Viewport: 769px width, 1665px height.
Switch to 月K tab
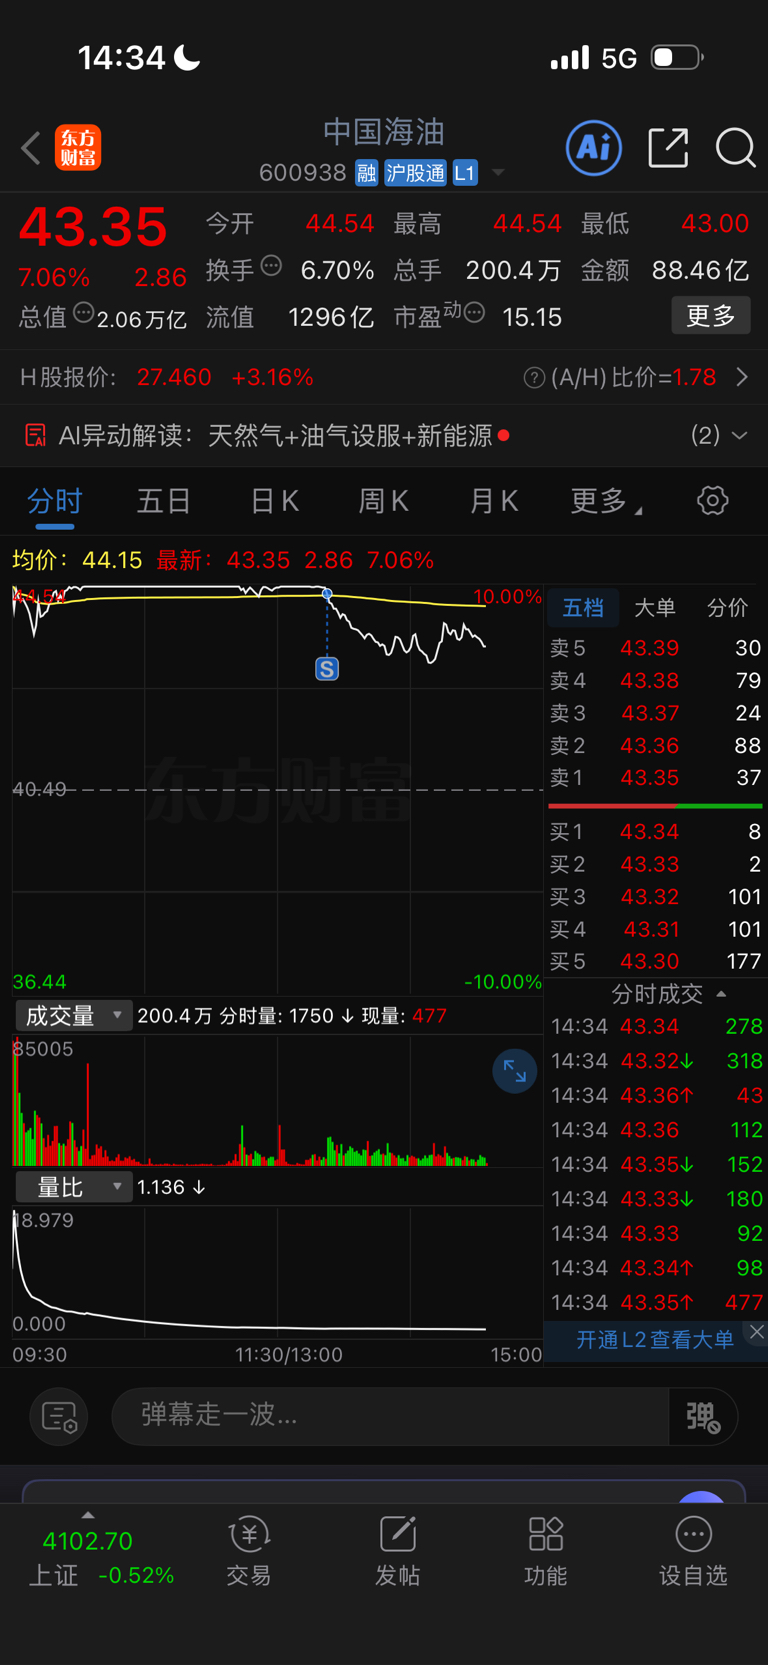click(494, 501)
